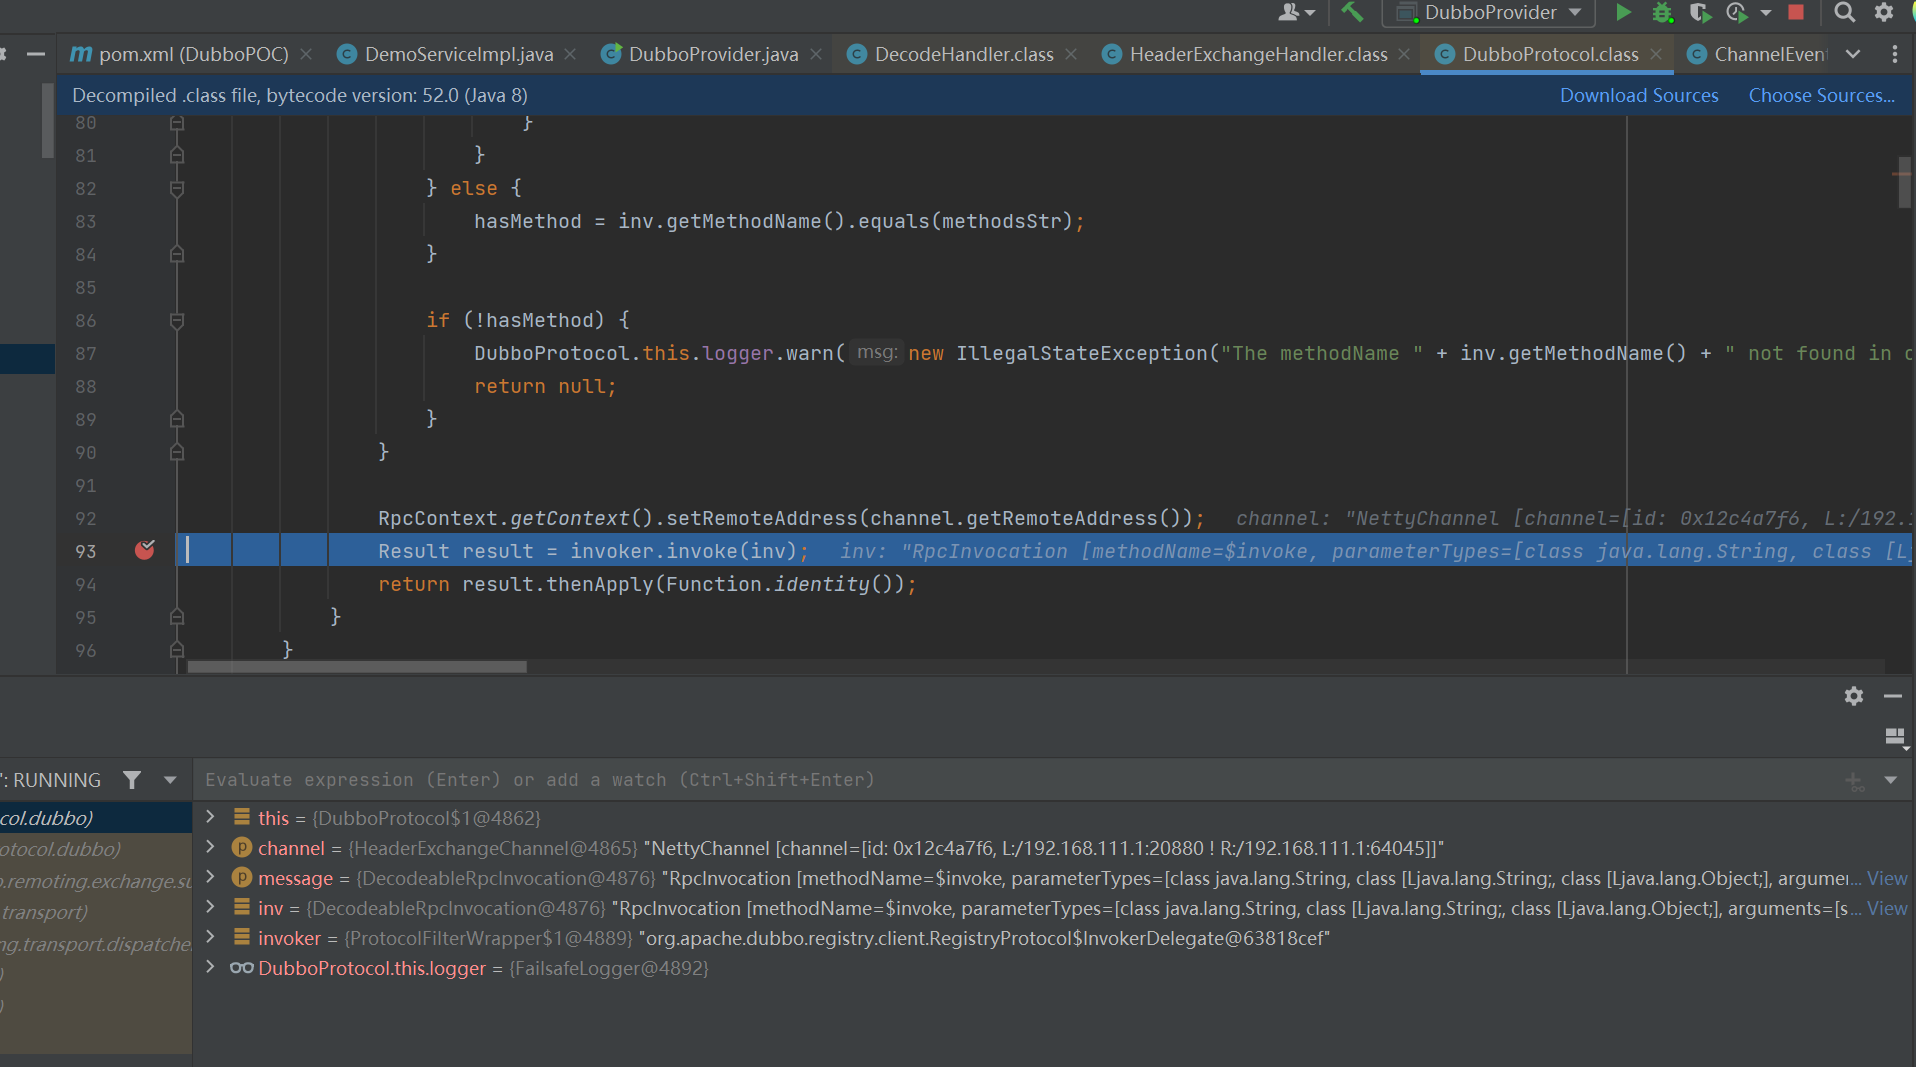Screen dimensions: 1916x1067
Task: Run DubboProvider with the green play icon
Action: (1623, 12)
